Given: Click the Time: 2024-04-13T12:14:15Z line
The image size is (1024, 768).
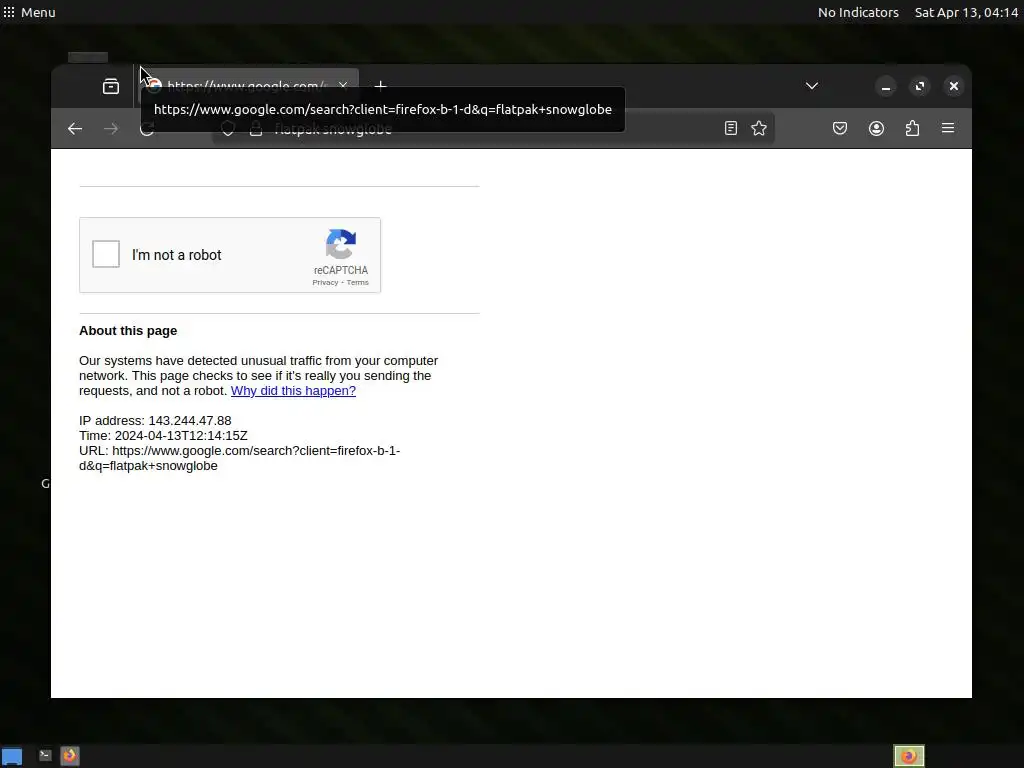Looking at the screenshot, I should pos(163,436).
